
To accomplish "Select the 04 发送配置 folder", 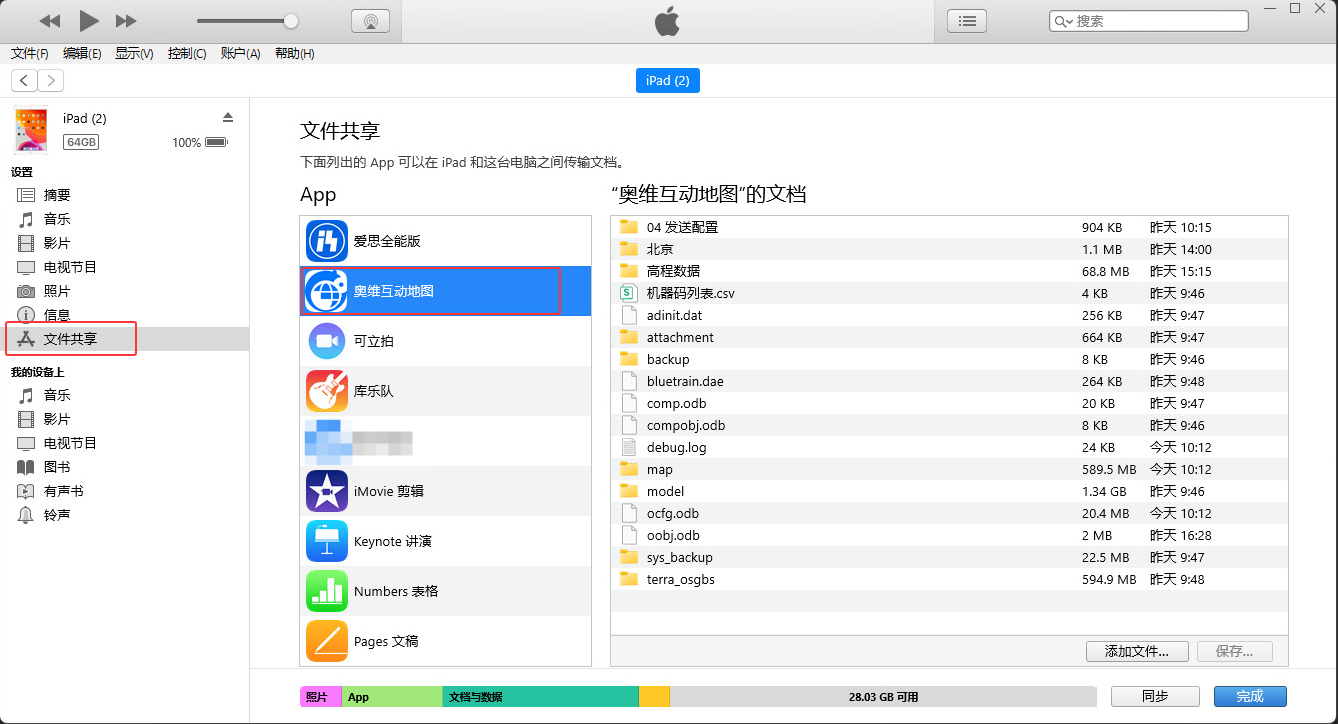I will 949,227.
